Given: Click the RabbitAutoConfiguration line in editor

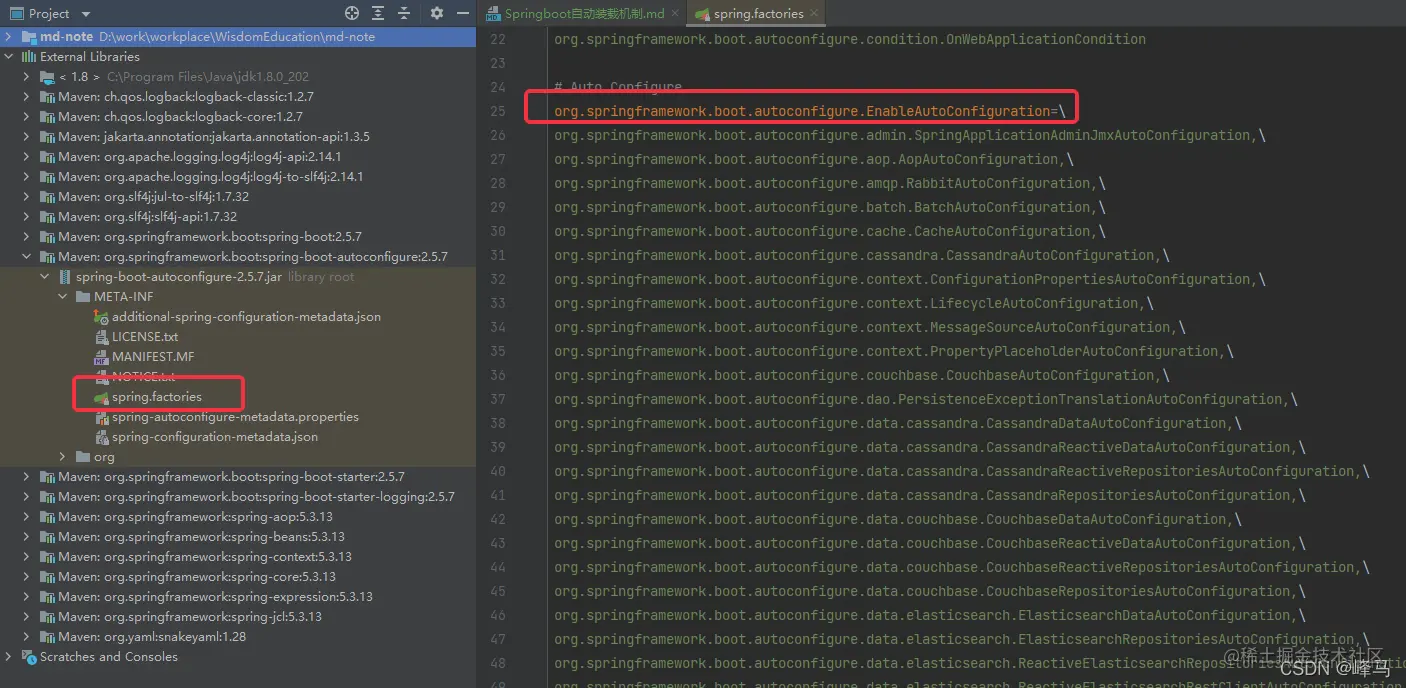Looking at the screenshot, I should point(830,183).
